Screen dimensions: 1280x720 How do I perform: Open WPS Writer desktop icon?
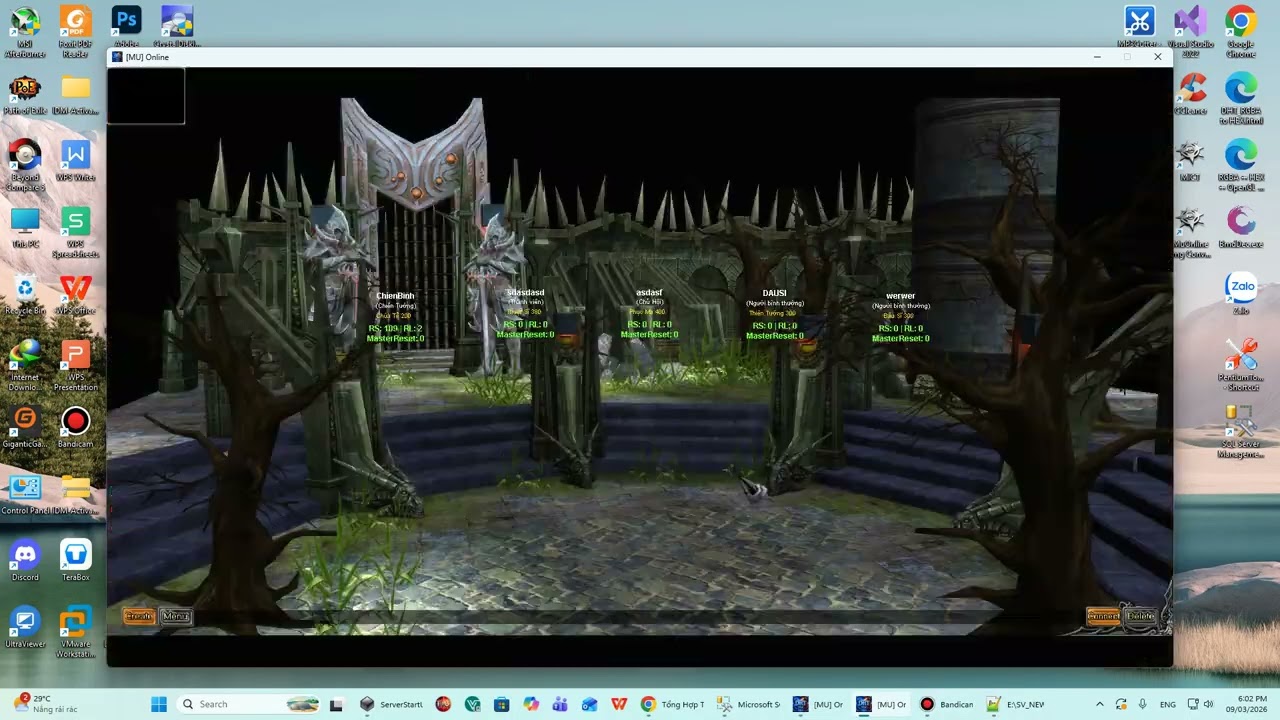pos(75,161)
